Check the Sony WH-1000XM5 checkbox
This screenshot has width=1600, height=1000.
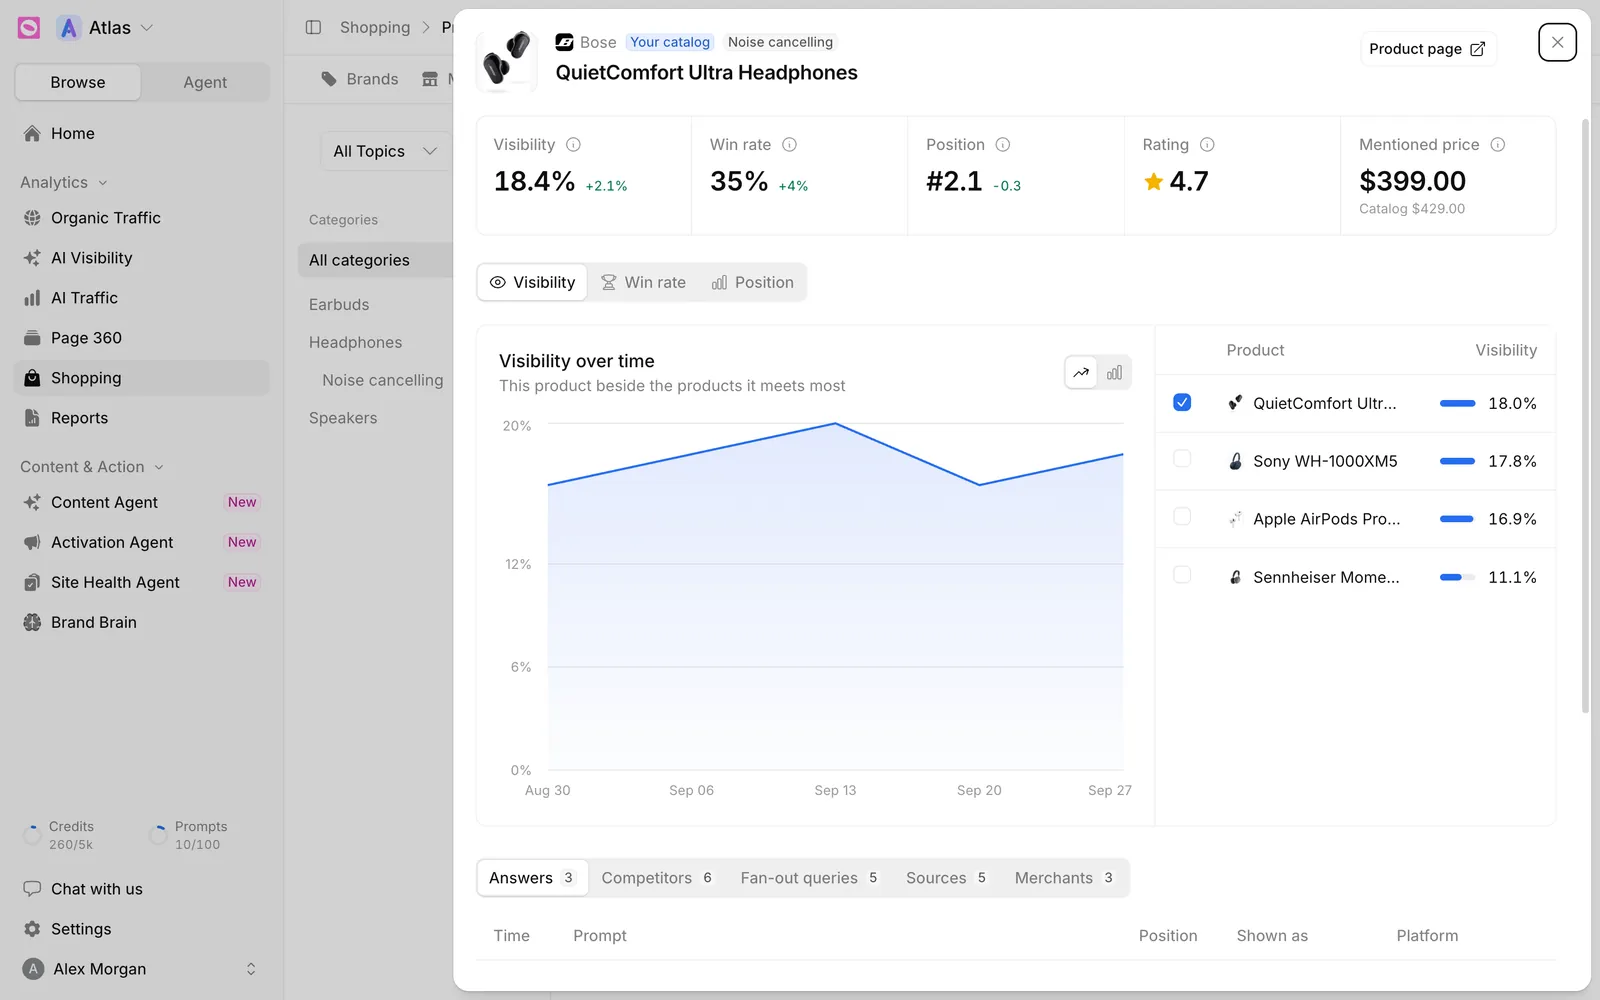(x=1182, y=459)
